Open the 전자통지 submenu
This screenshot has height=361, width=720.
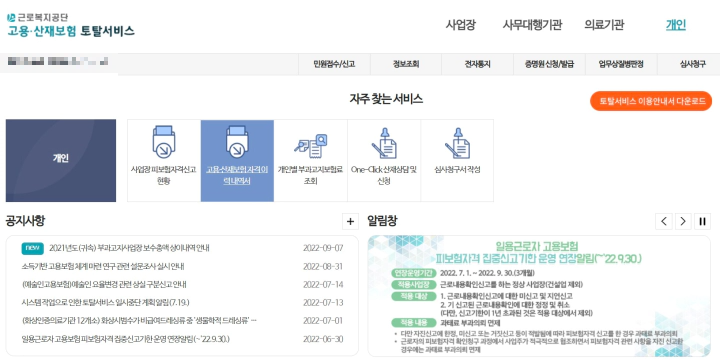pos(478,64)
